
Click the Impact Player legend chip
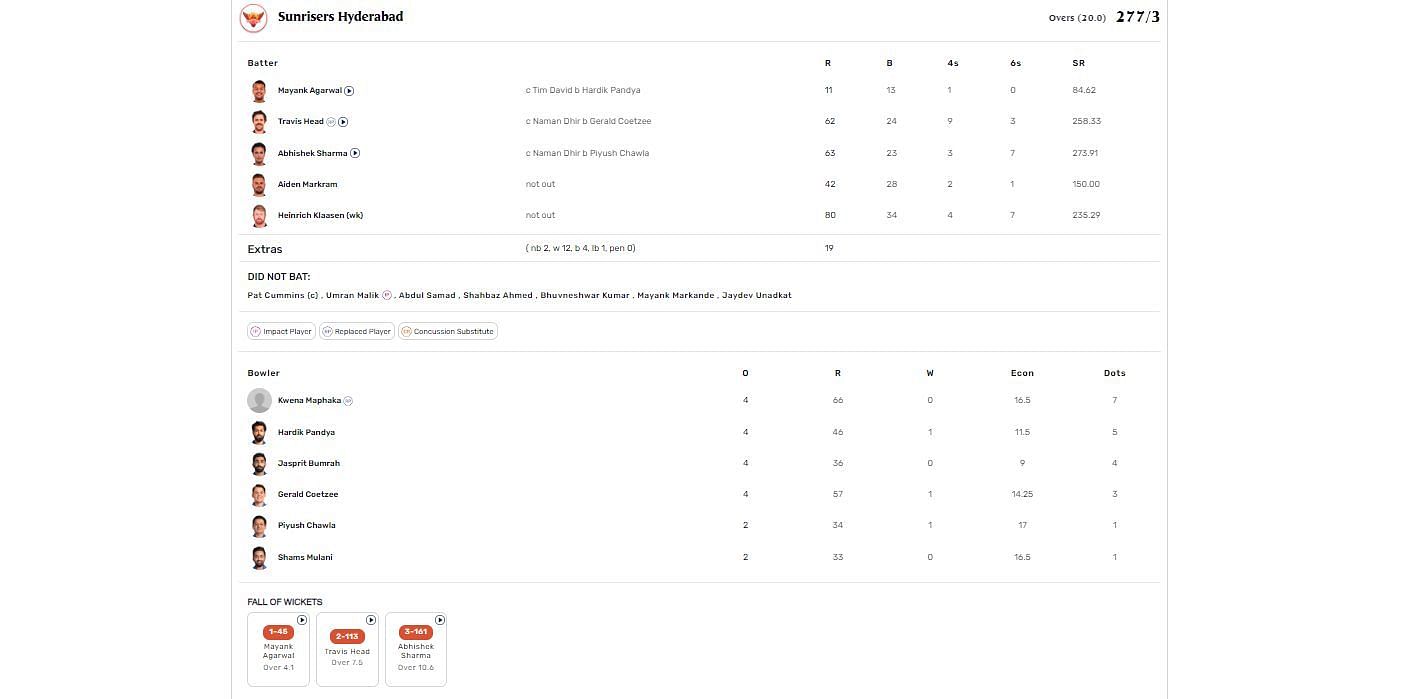281,331
